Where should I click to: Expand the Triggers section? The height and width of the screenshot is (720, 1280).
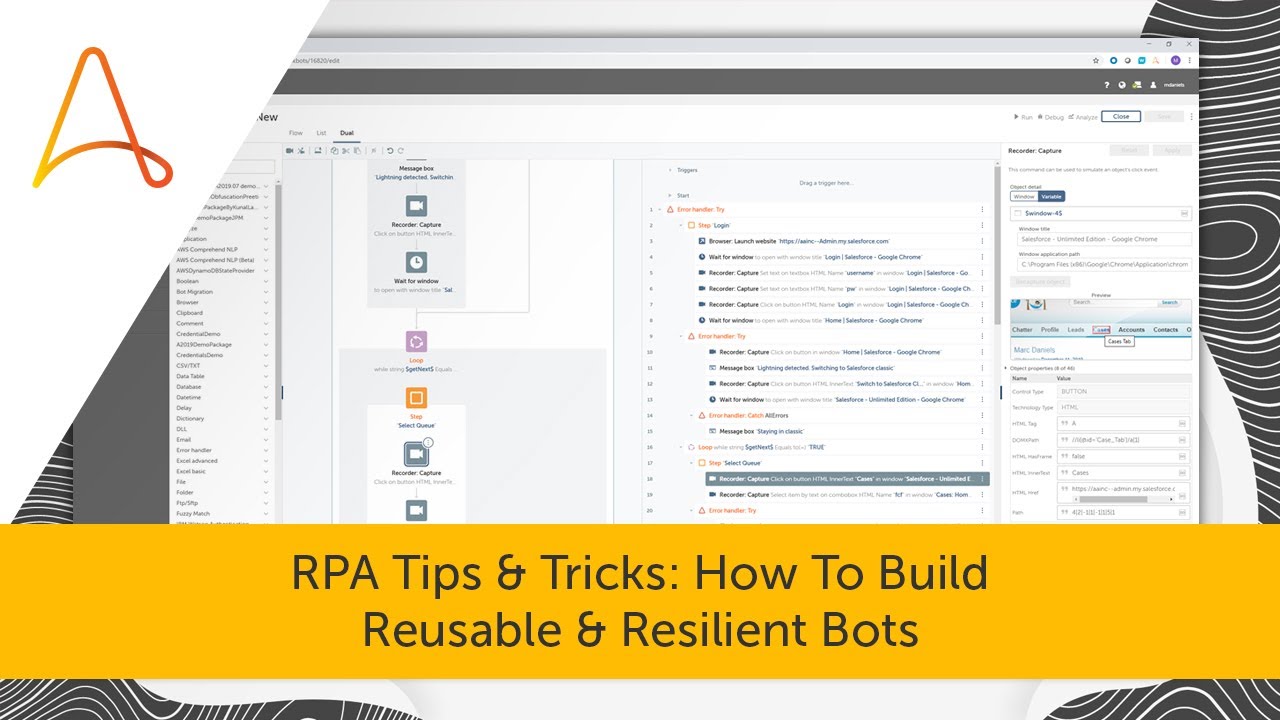[x=670, y=170]
